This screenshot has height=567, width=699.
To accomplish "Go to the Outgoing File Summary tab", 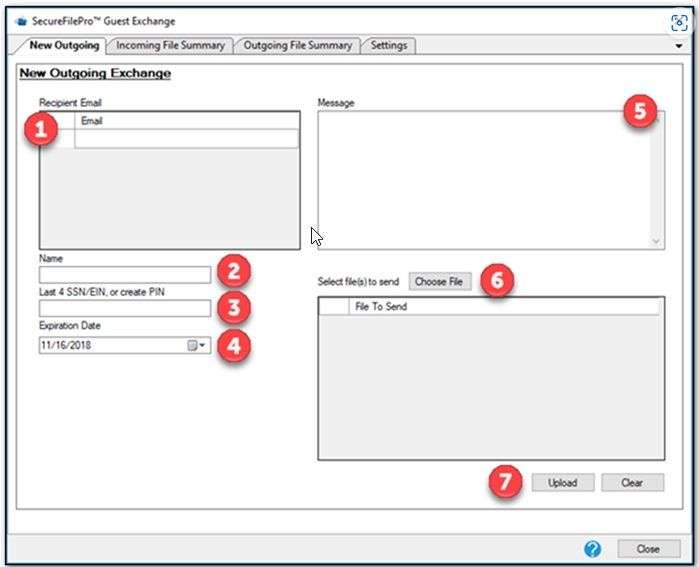I will [298, 45].
